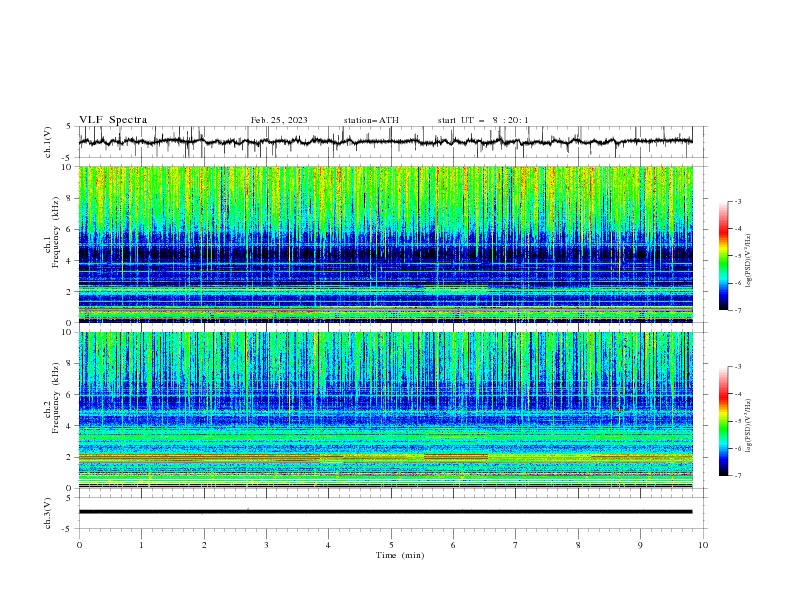Click the upper 'log(PSD)(V²/Hz)' colorbar label
The height and width of the screenshot is (612, 792).
coord(749,261)
